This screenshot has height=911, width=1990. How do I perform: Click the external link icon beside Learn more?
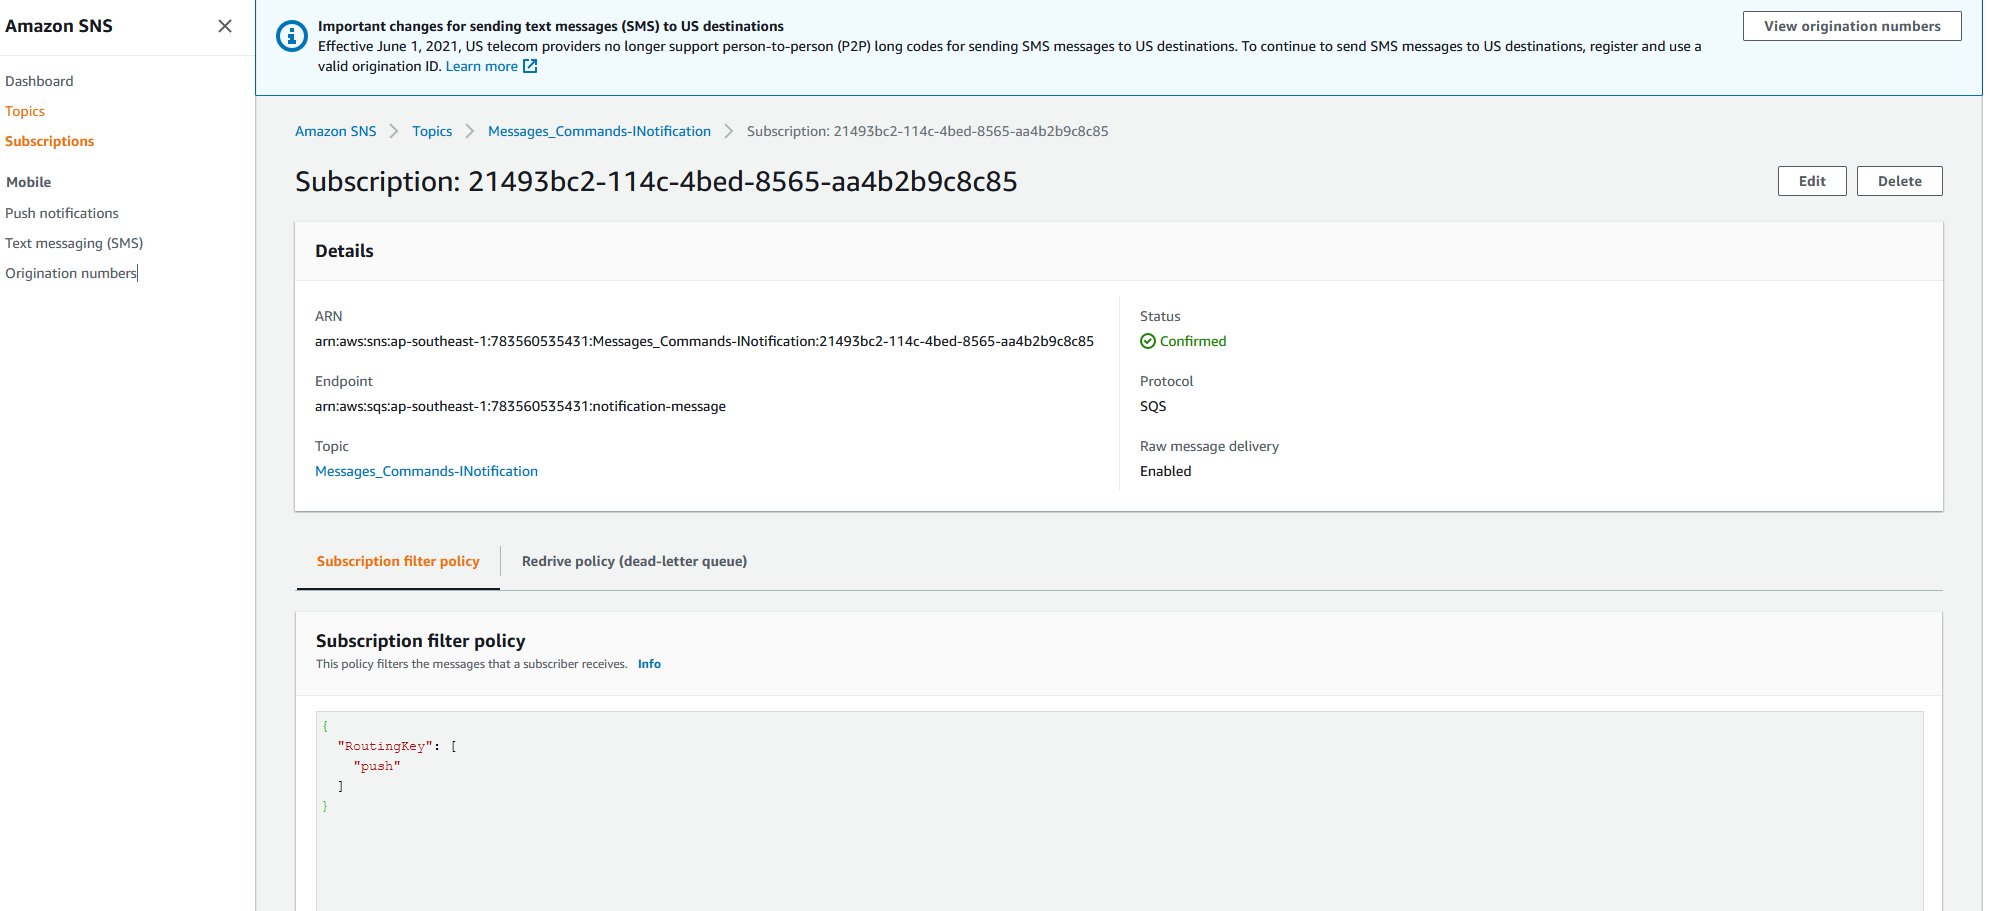(x=530, y=66)
